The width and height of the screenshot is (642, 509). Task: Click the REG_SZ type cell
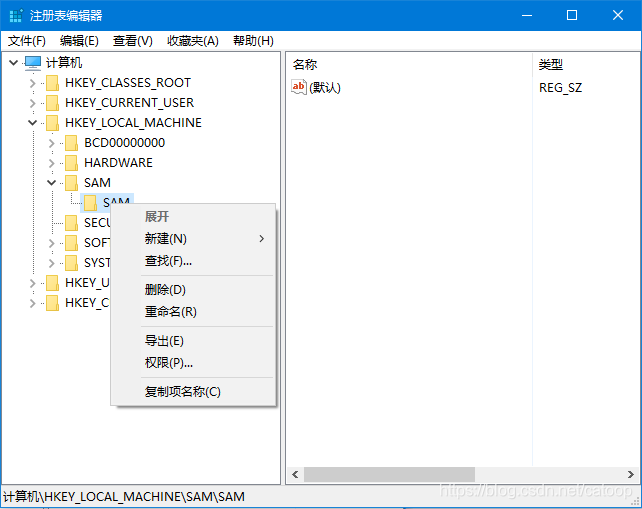pos(560,88)
